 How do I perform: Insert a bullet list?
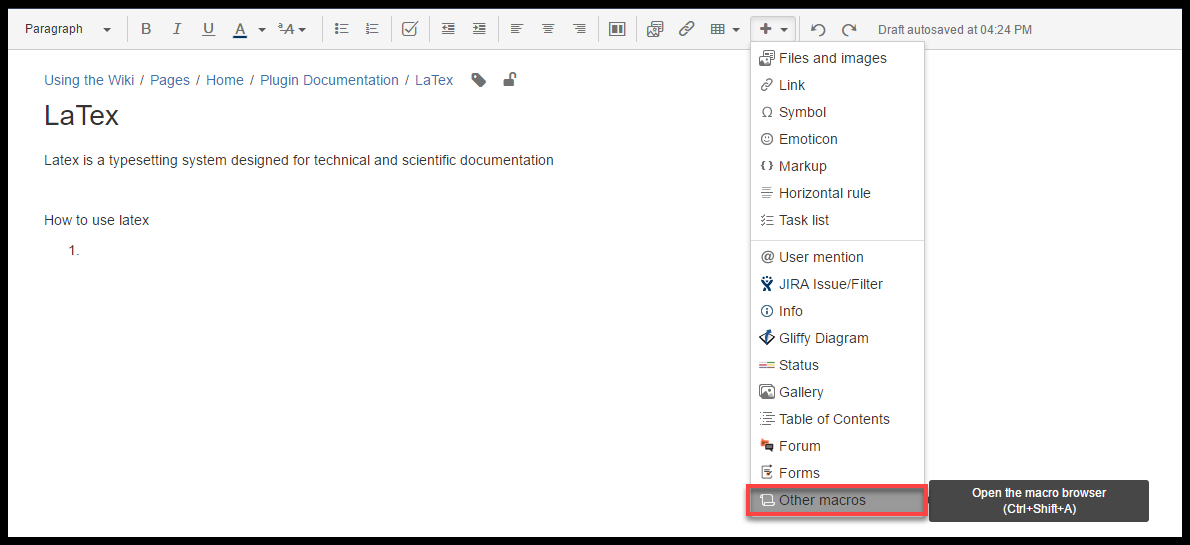pyautogui.click(x=342, y=29)
